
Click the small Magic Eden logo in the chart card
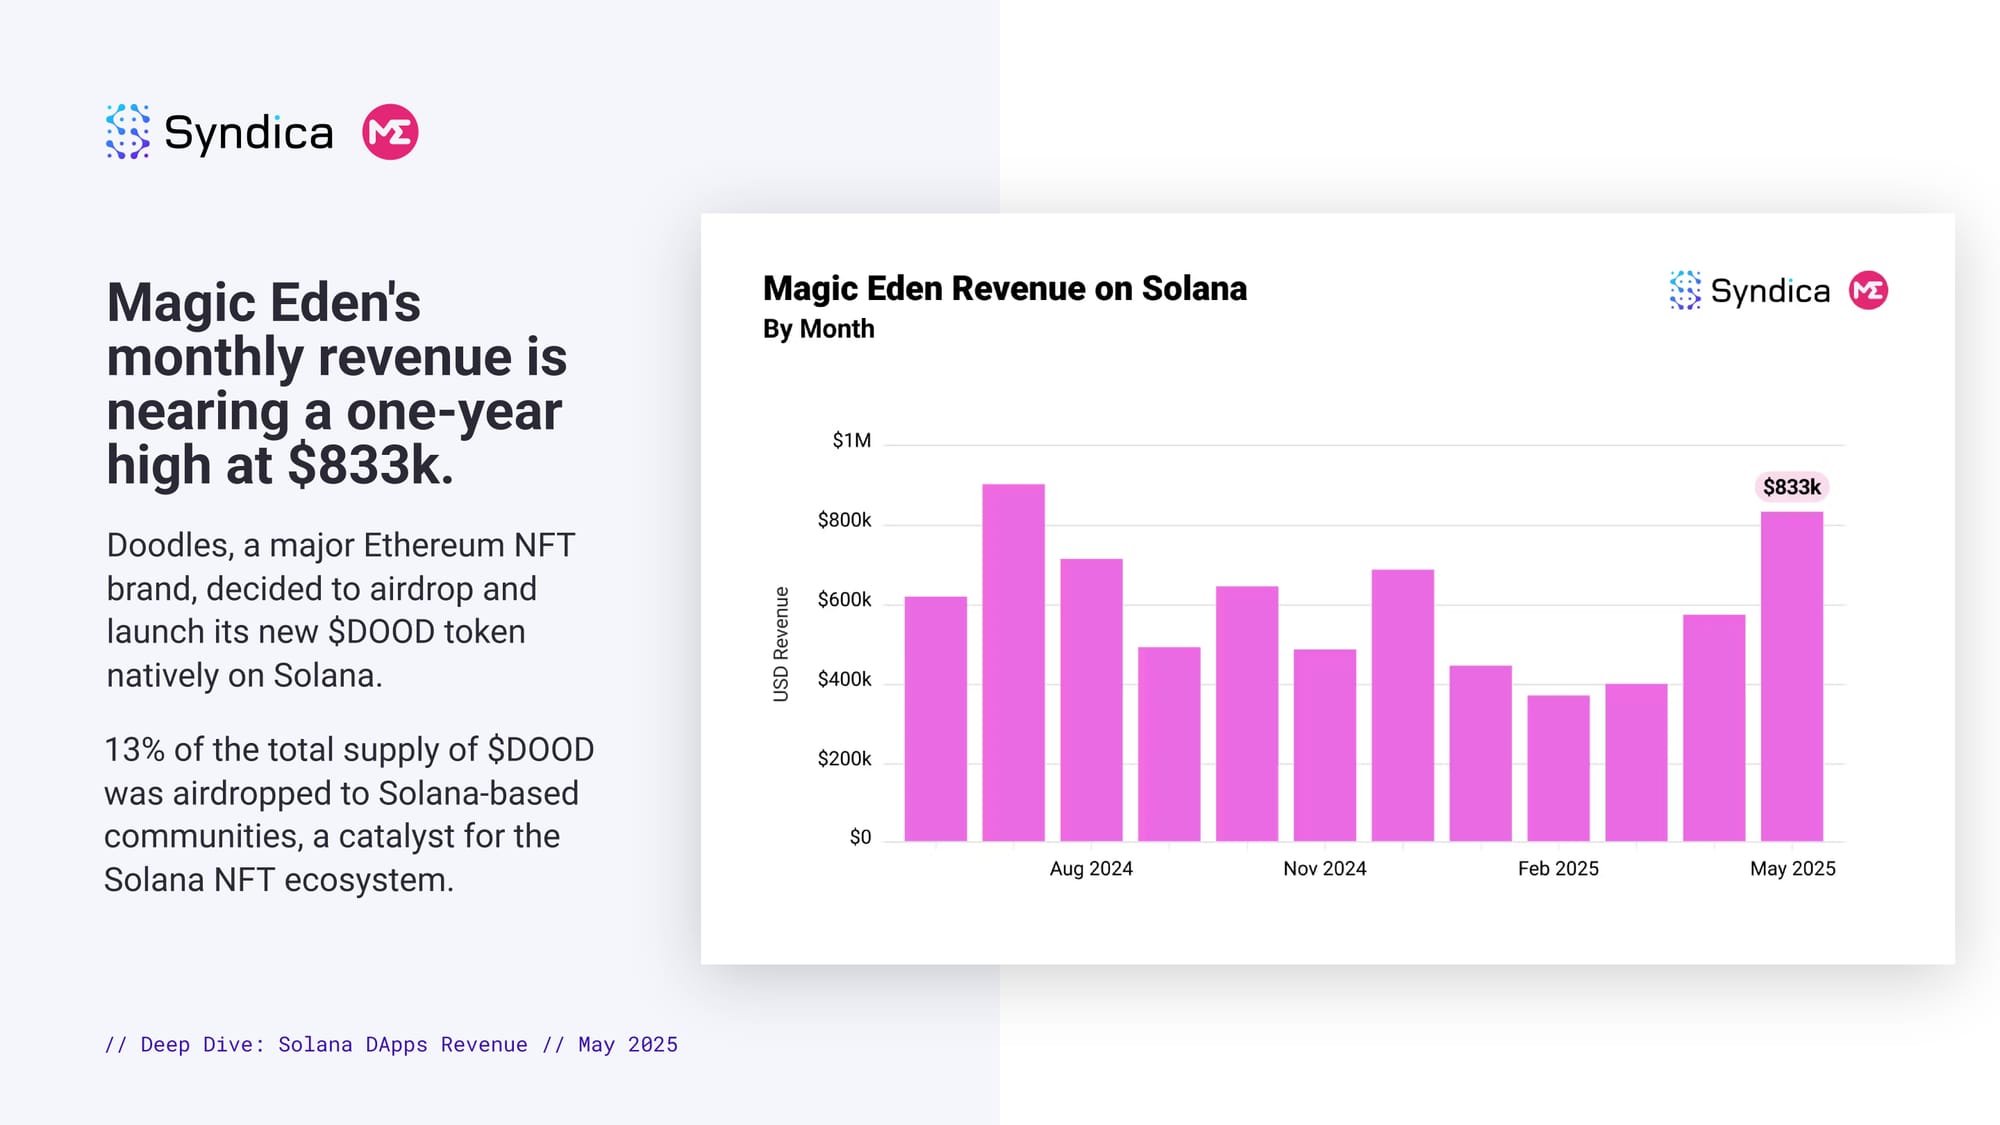coord(1868,290)
